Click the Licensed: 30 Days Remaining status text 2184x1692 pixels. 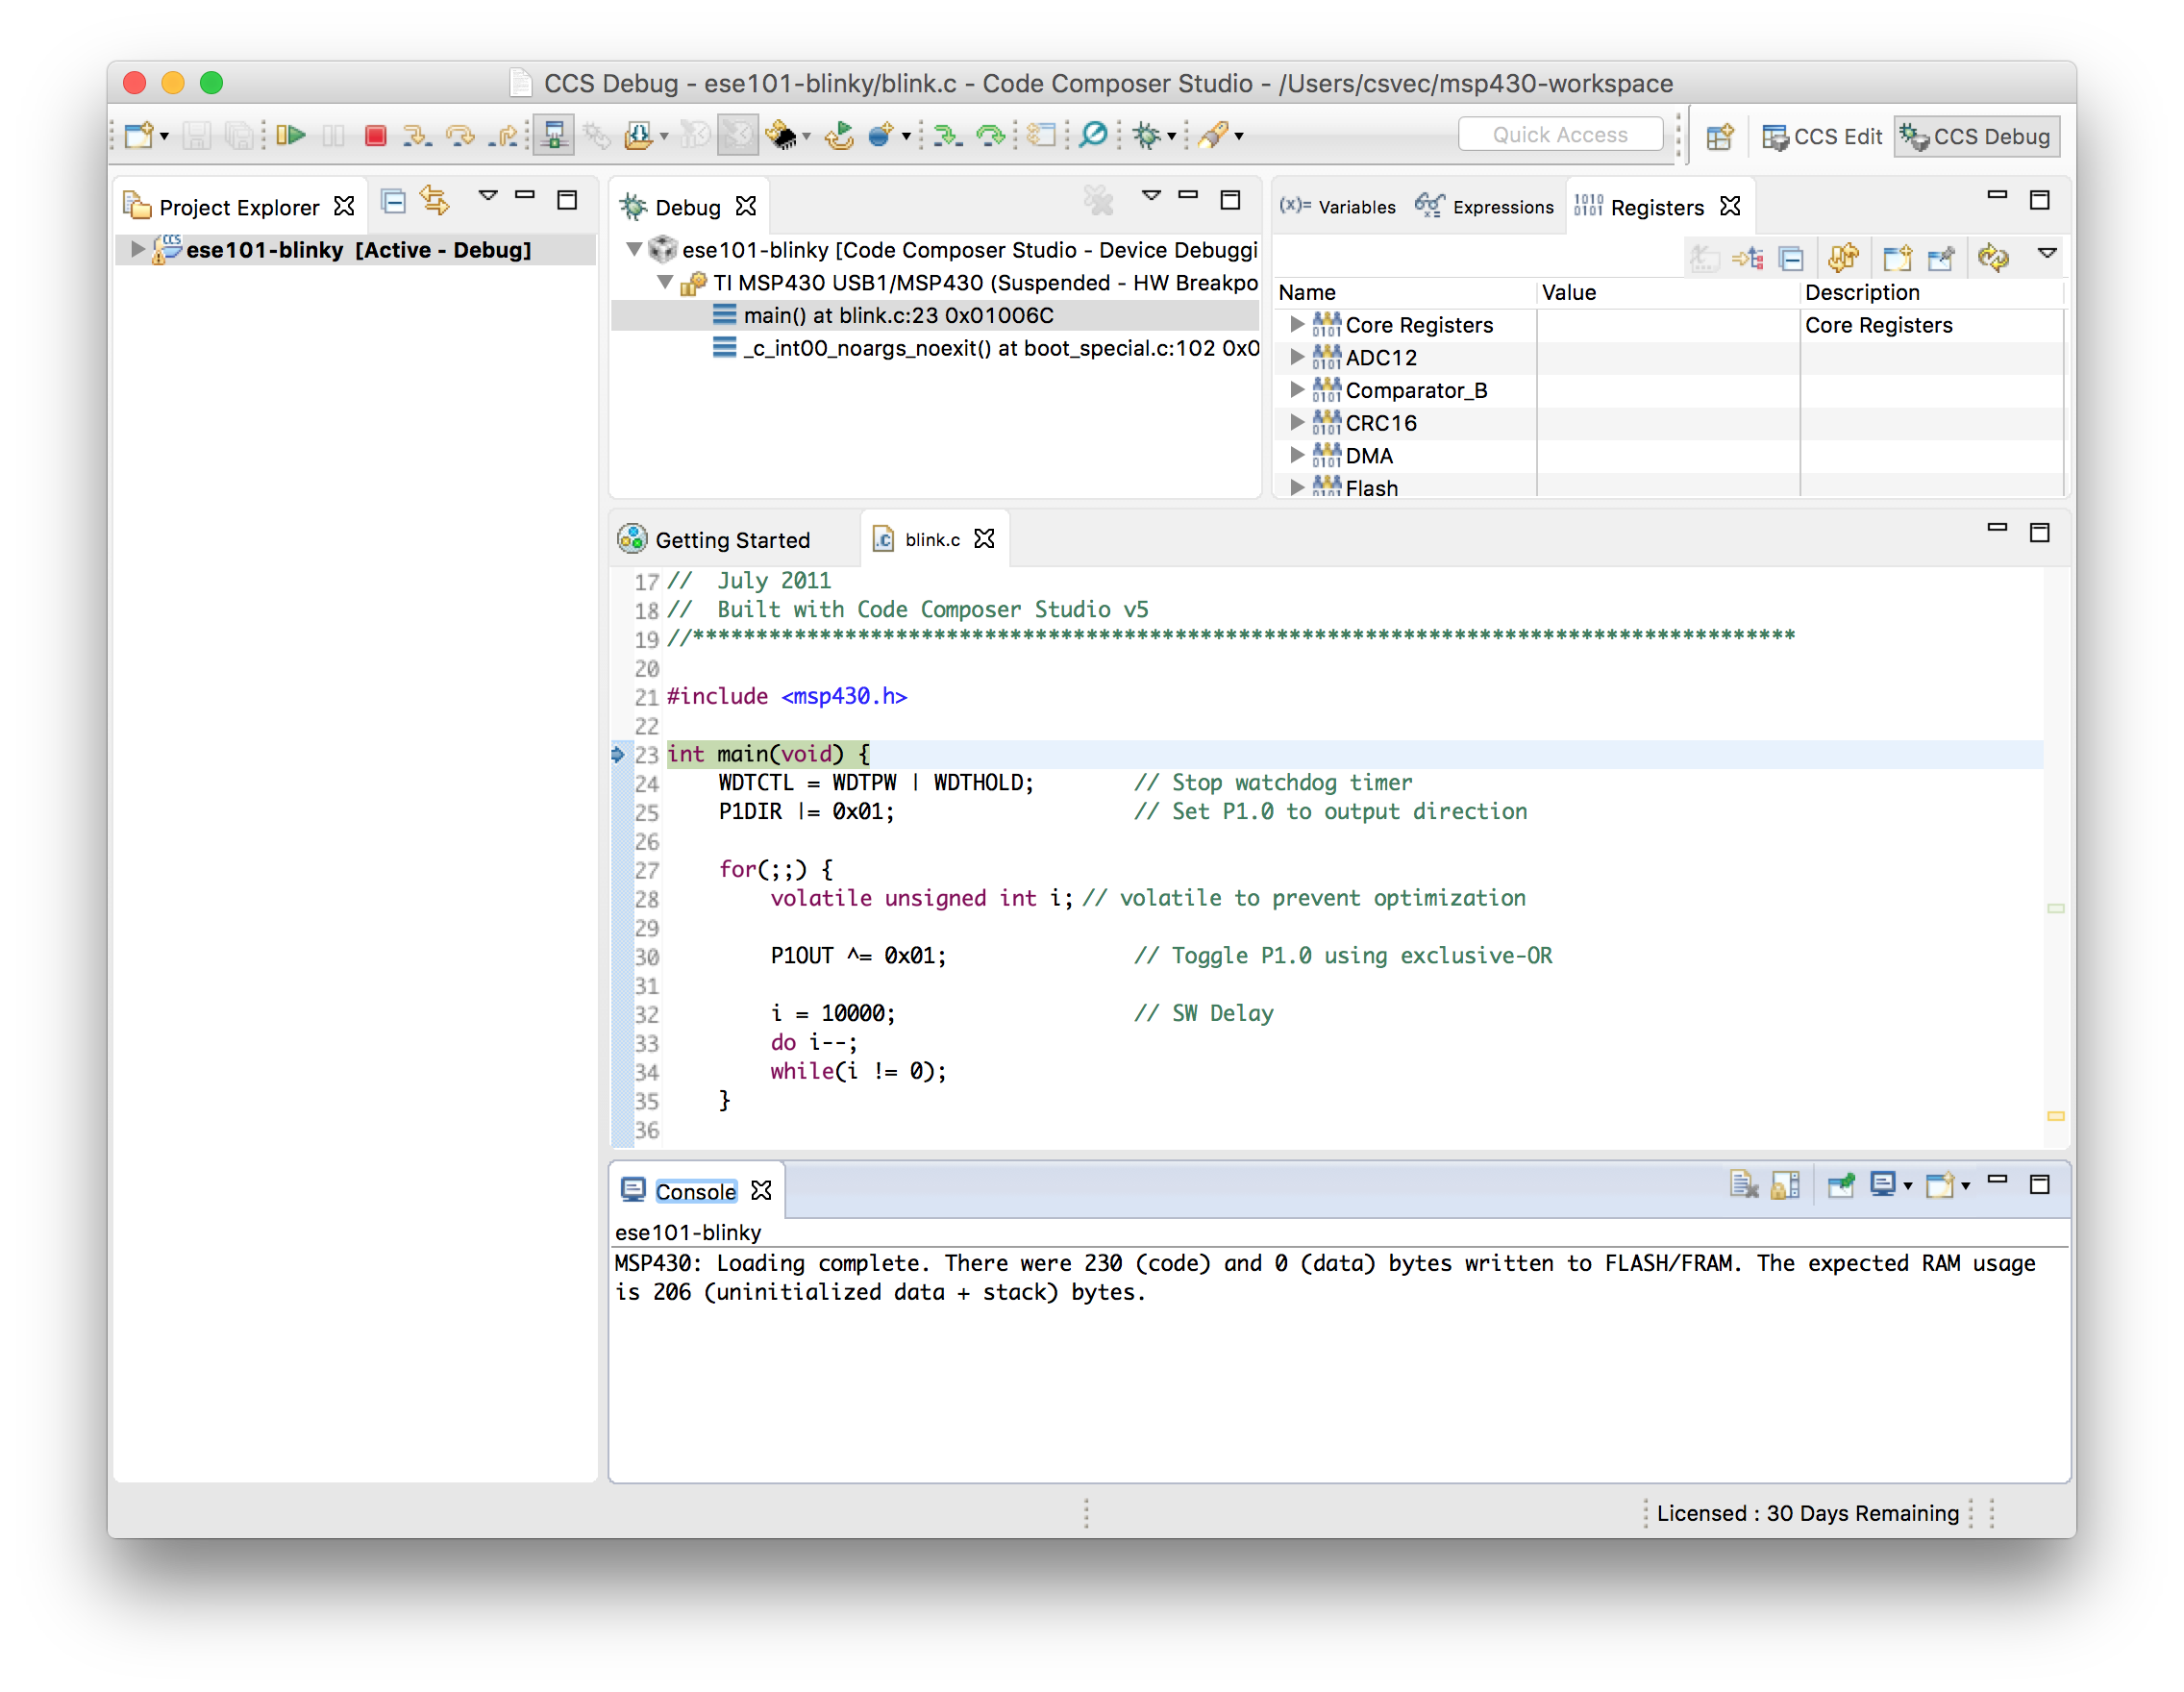coord(1807,1513)
